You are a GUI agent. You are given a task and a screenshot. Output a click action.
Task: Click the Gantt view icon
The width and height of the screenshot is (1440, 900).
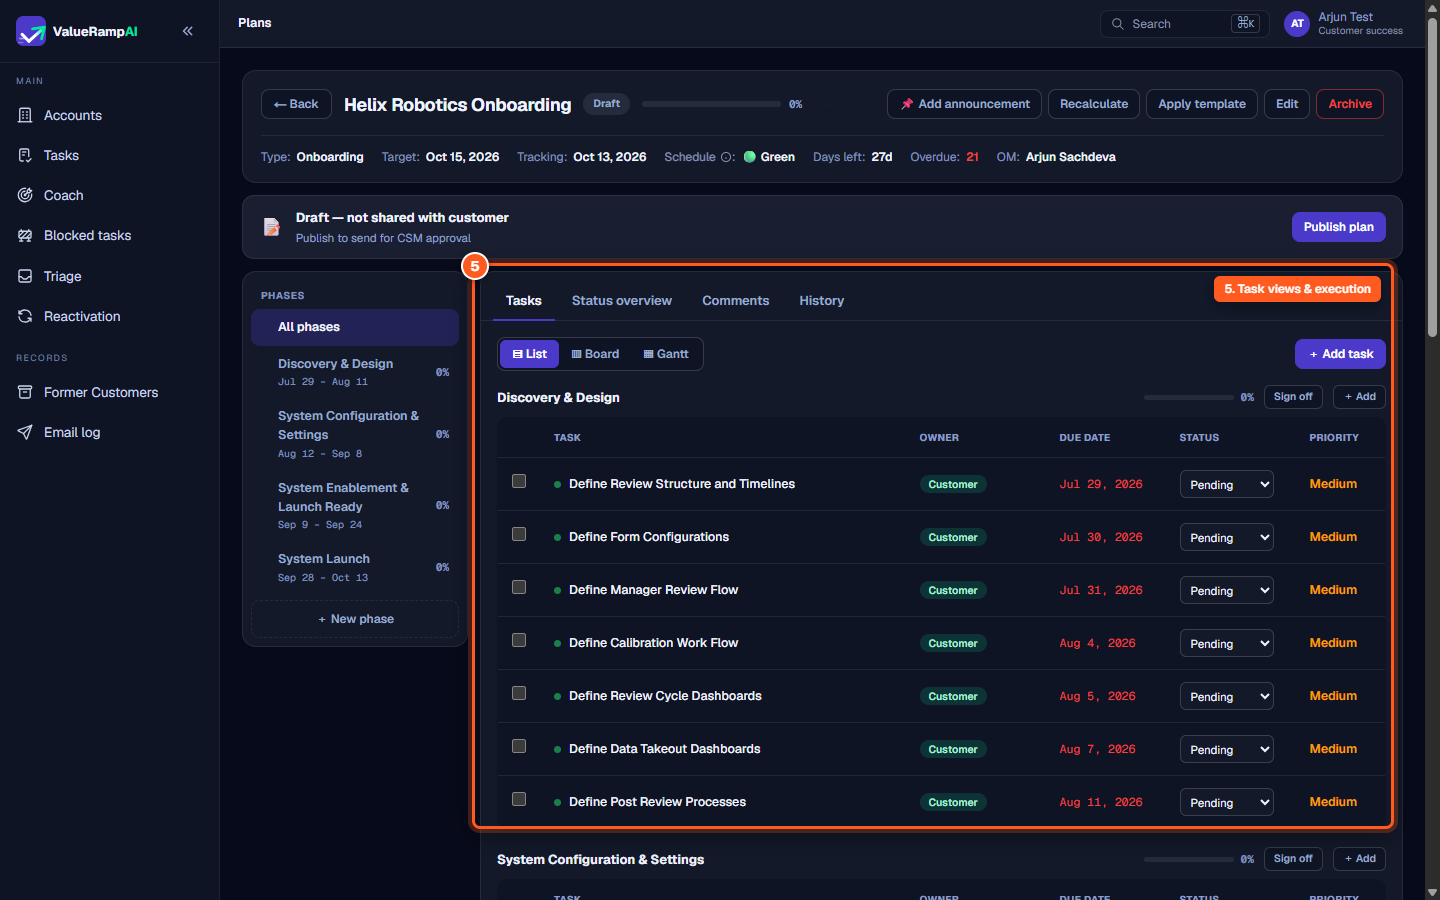click(648, 354)
